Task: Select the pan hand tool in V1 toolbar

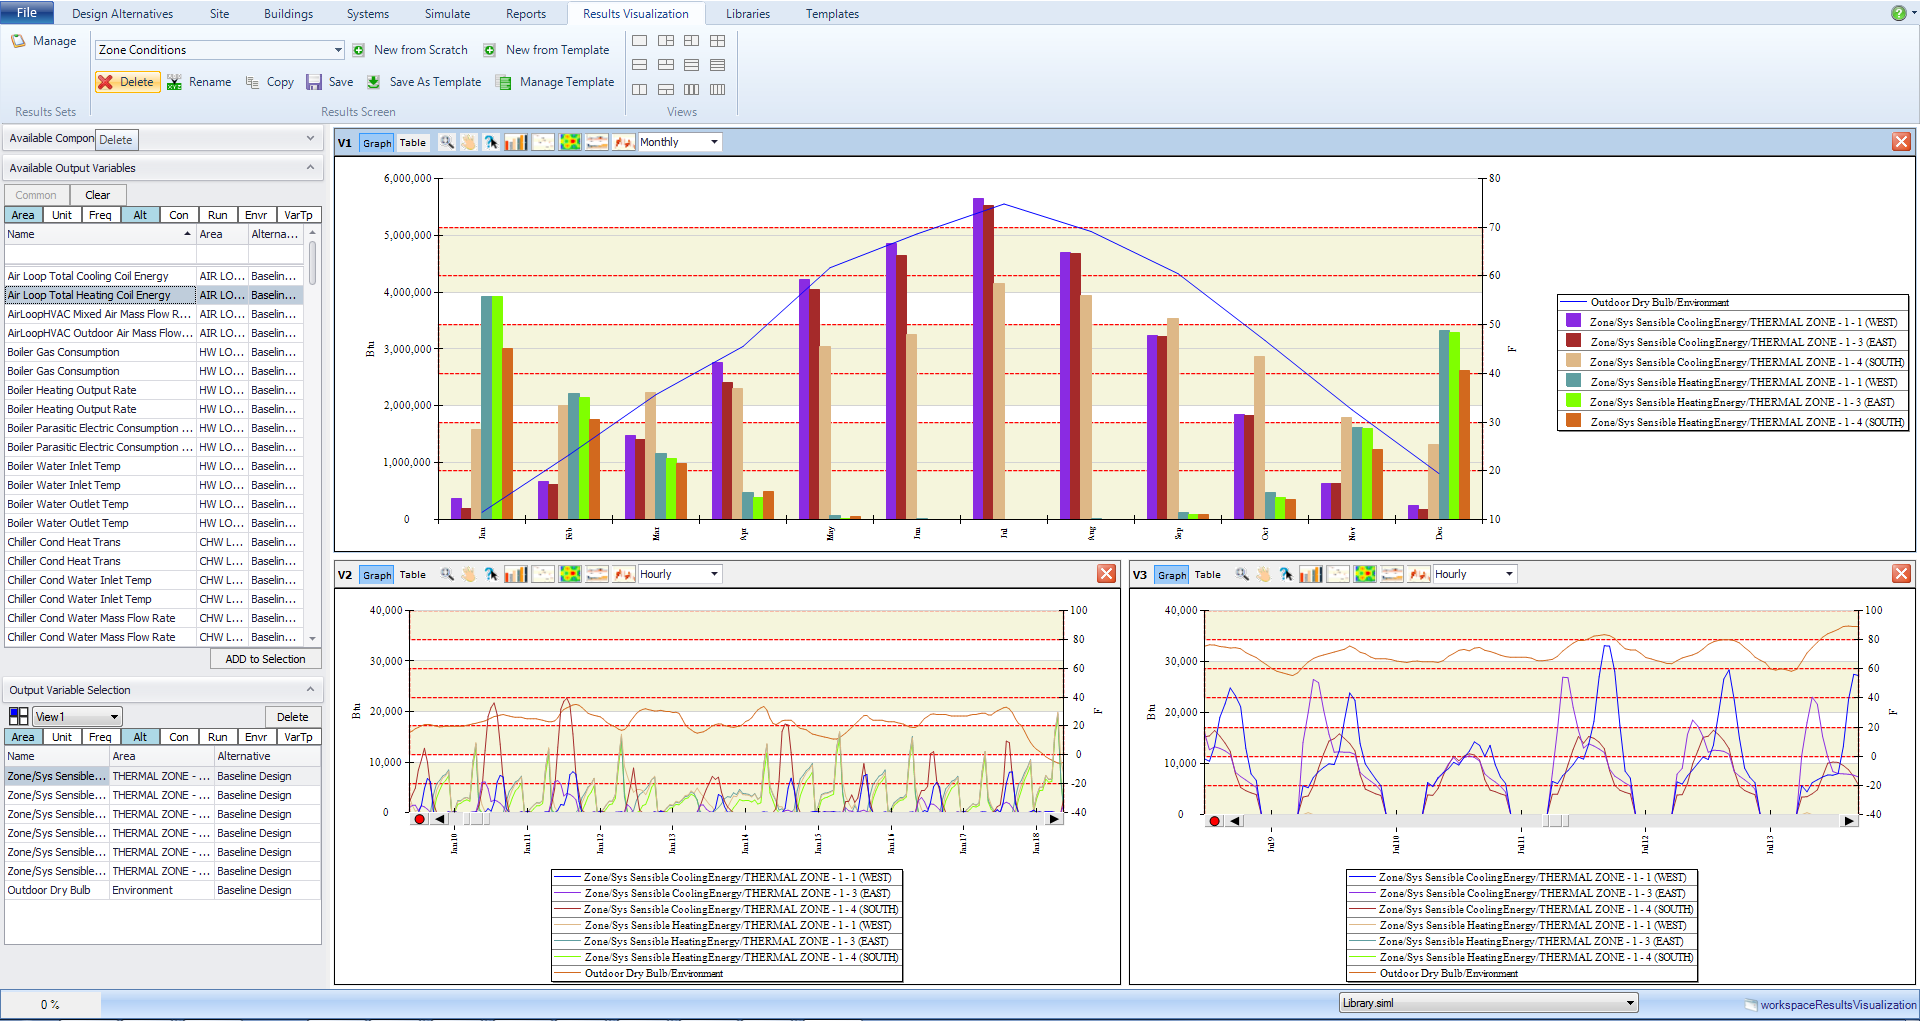Action: [x=469, y=142]
